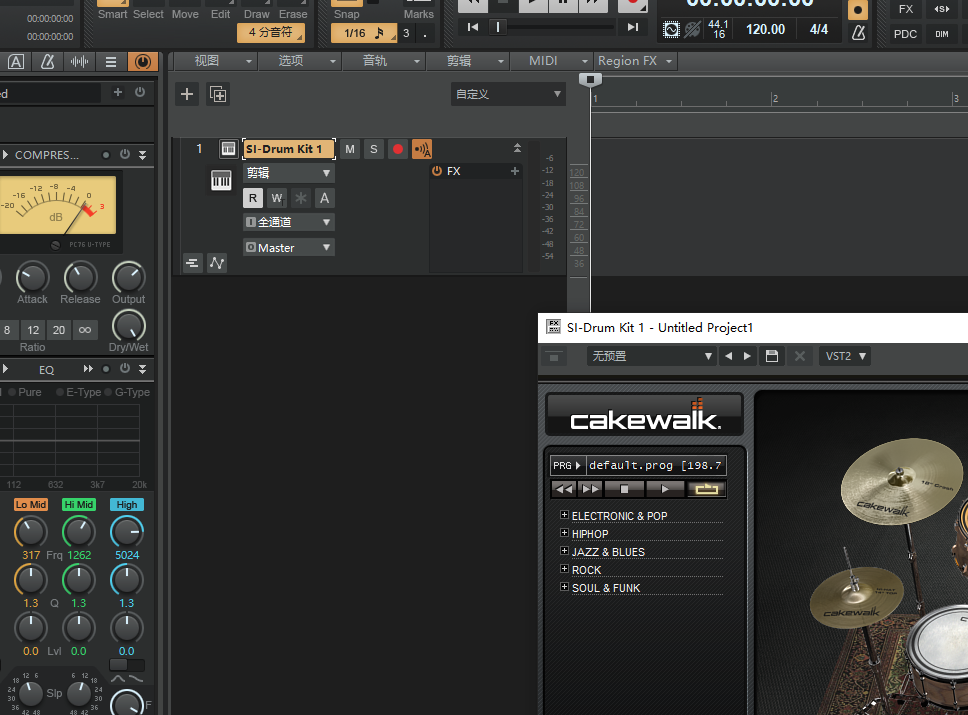Open the Region FX menu
The image size is (968, 715).
coord(635,61)
